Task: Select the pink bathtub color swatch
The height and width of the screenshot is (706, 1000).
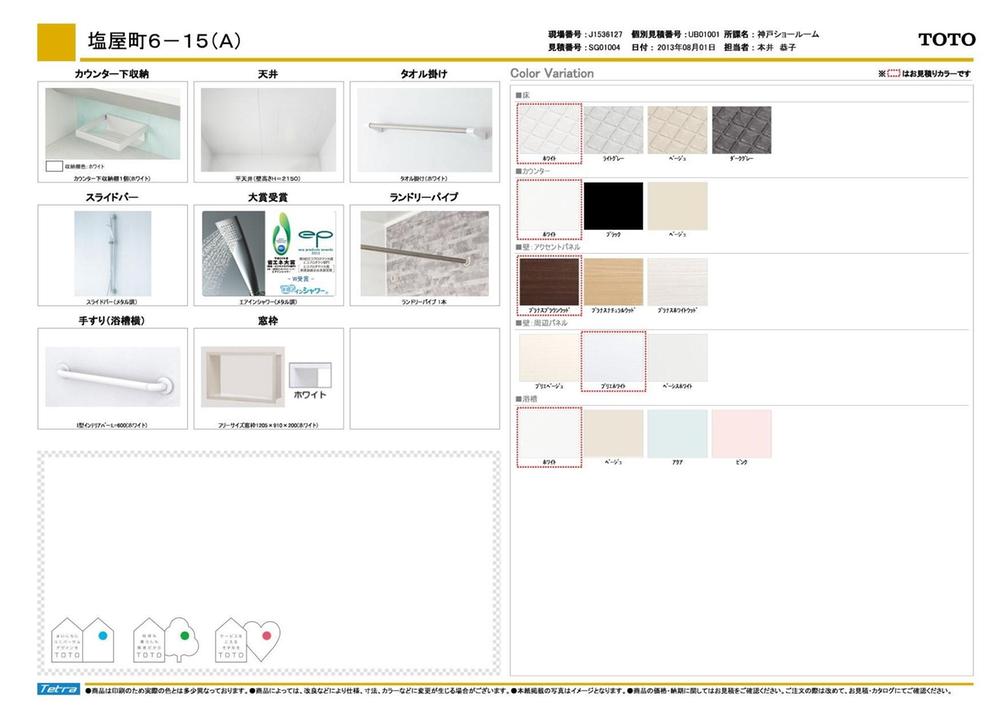Action: [741, 433]
